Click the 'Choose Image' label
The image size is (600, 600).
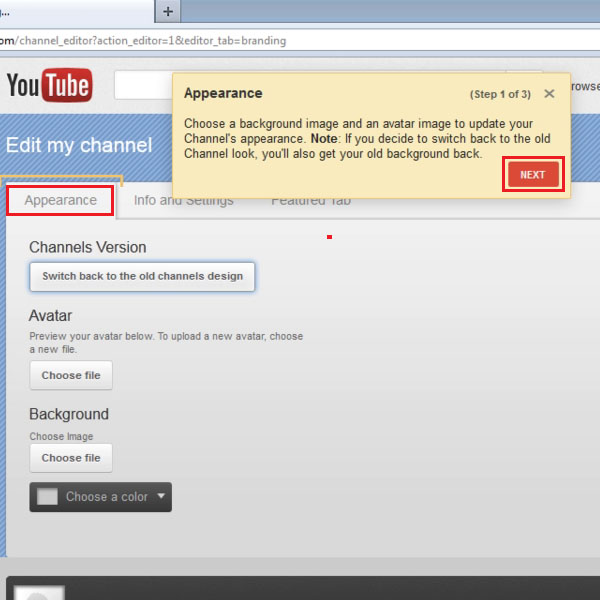(61, 436)
